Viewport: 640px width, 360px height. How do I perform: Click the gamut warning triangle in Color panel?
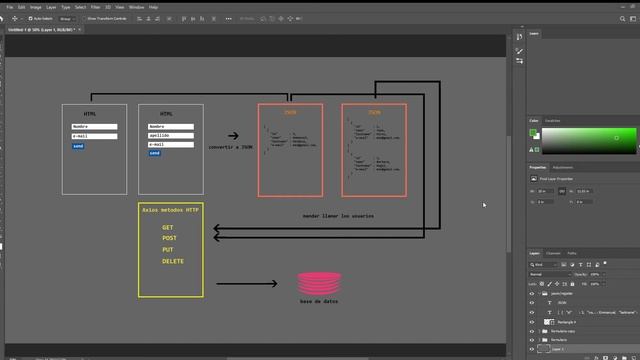531,150
